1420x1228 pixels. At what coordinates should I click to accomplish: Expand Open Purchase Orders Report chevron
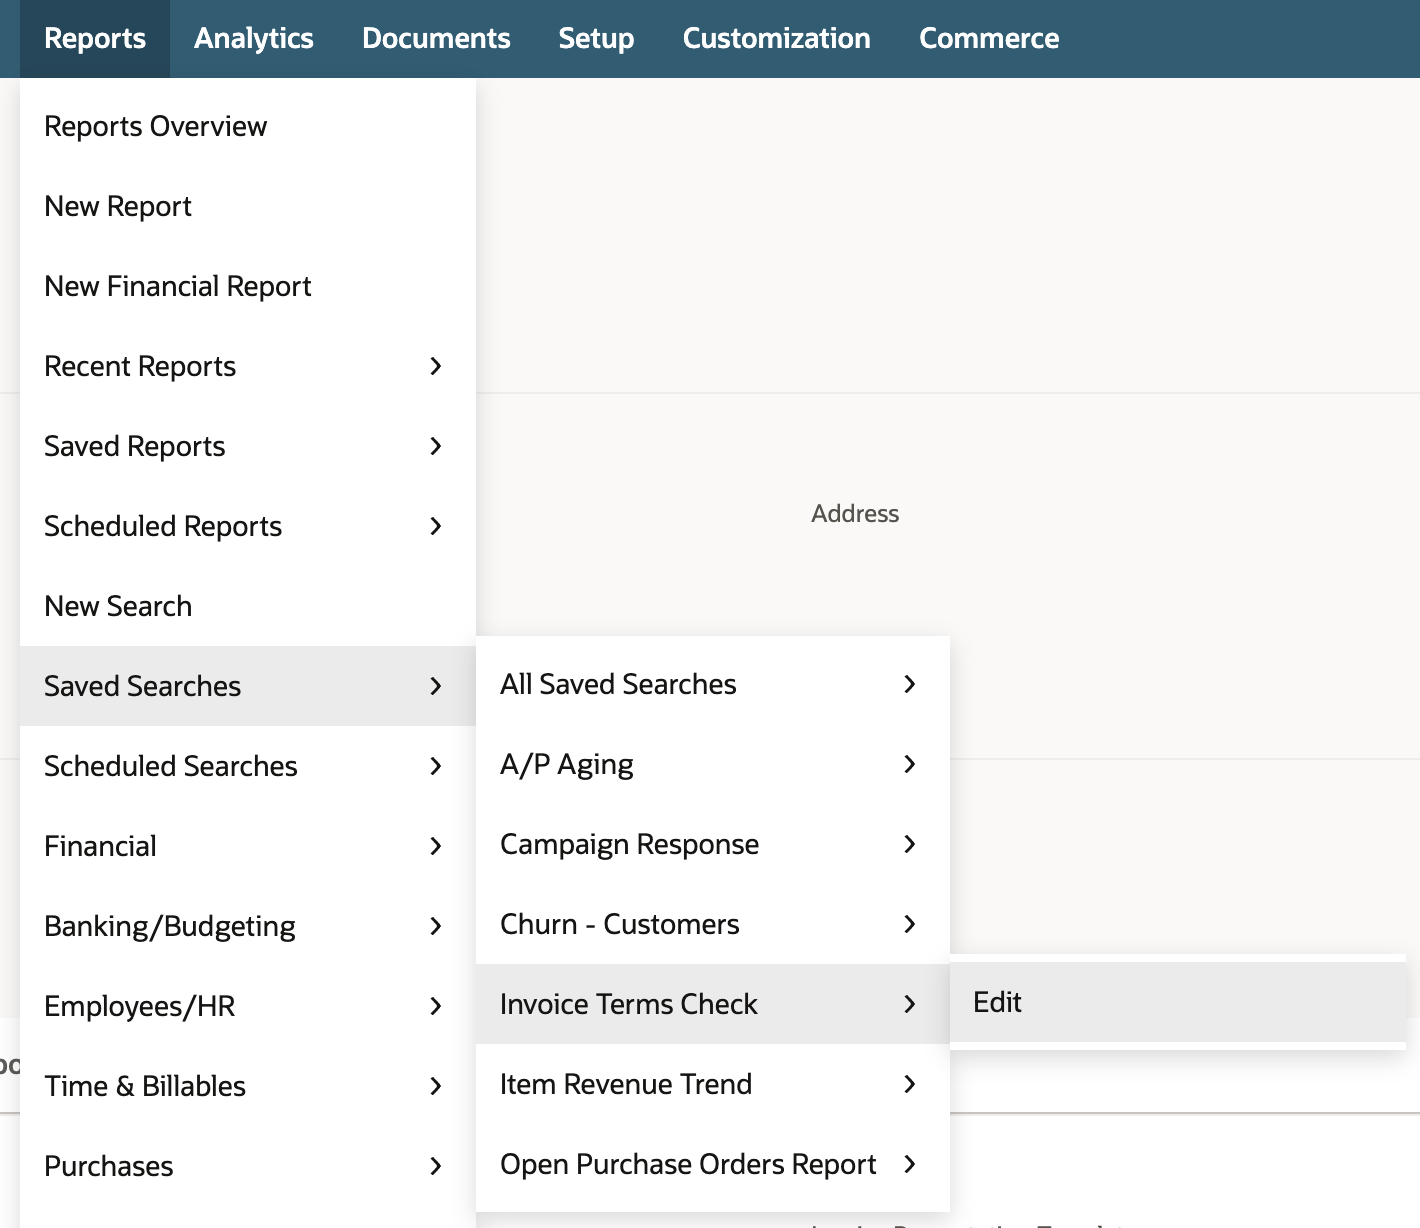(910, 1164)
